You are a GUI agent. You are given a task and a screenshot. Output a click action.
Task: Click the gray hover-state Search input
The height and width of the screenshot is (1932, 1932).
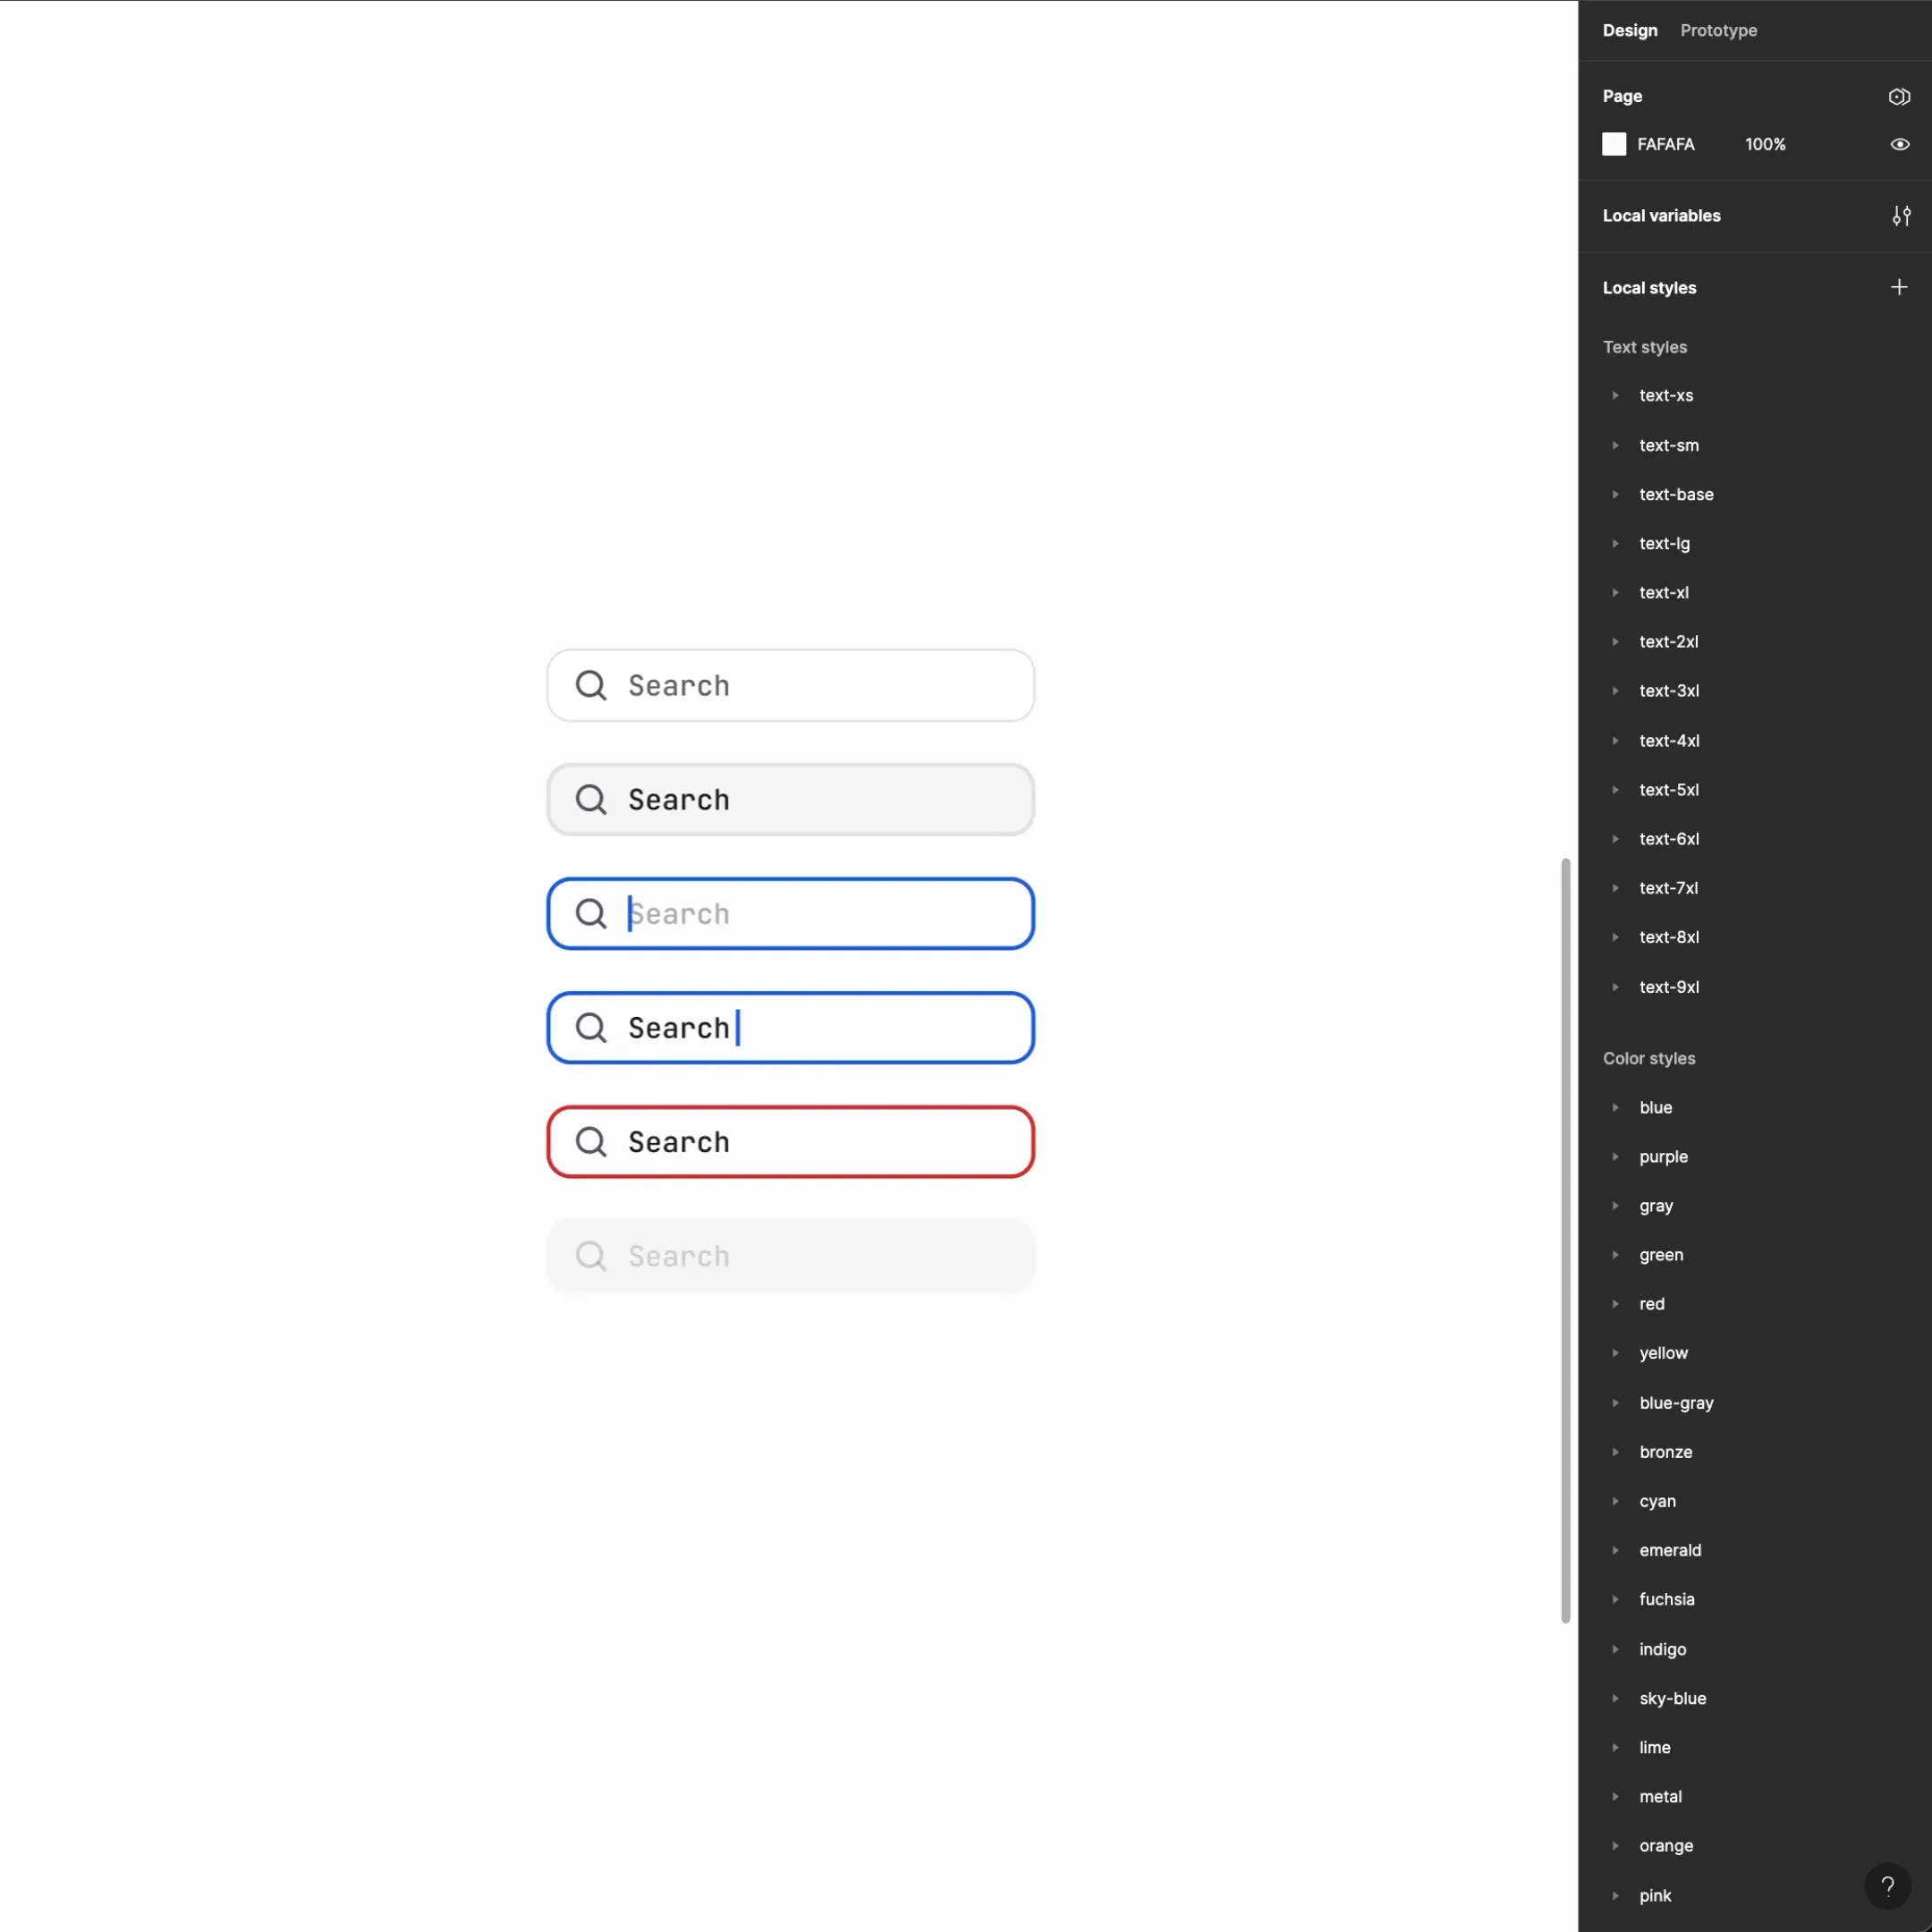click(790, 799)
